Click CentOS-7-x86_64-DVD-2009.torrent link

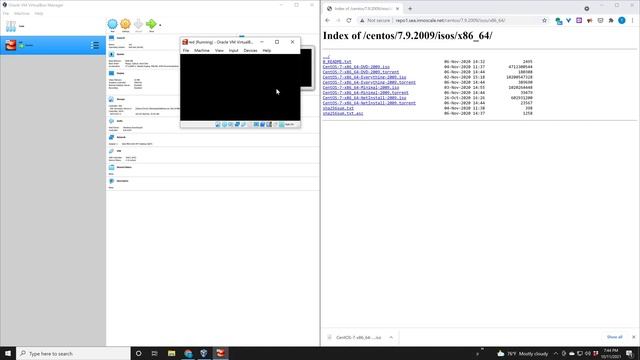click(361, 72)
